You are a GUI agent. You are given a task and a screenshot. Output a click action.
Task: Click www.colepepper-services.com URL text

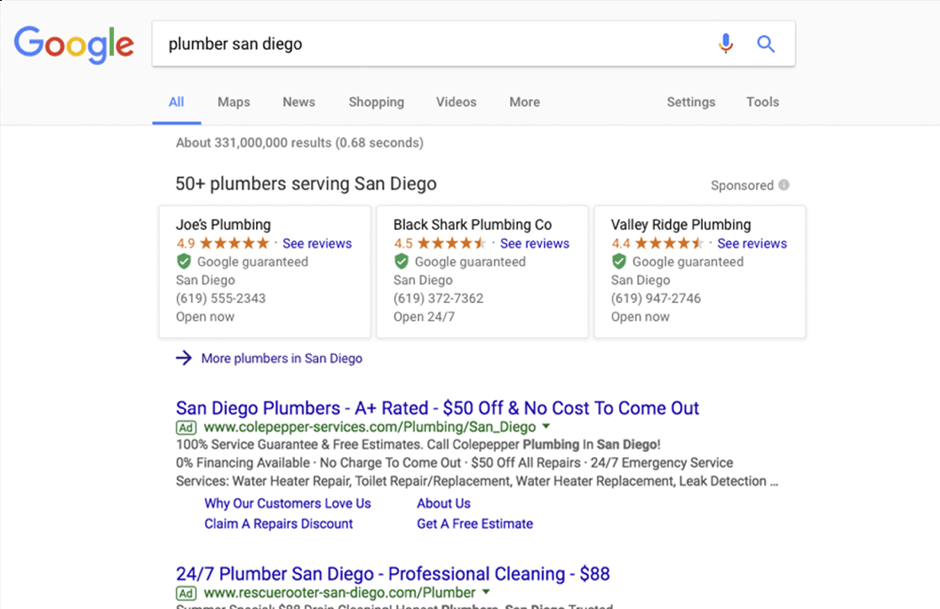pos(370,427)
